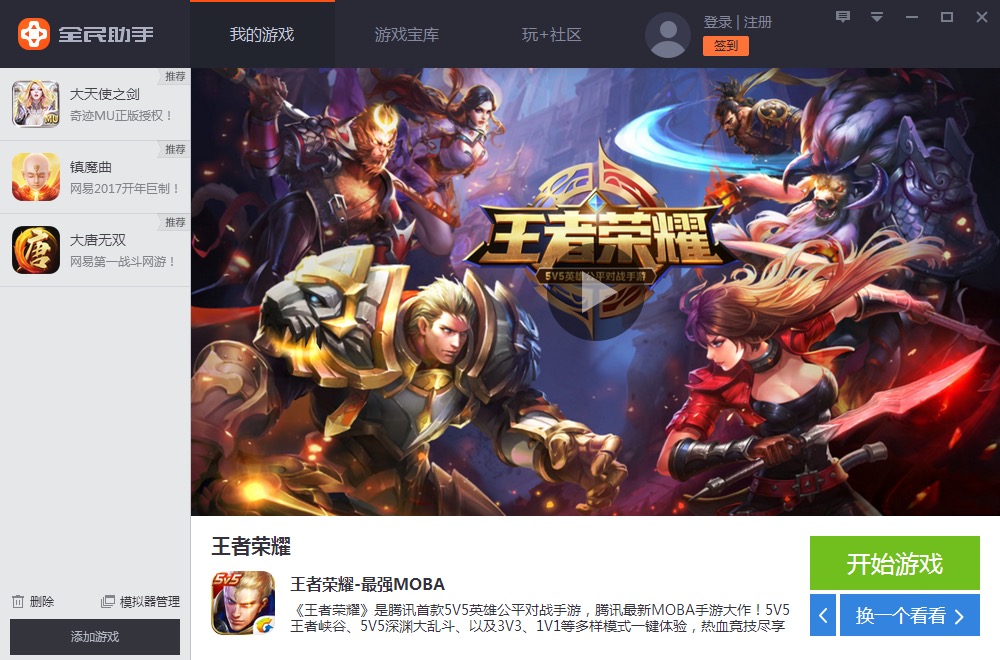This screenshot has width=1000, height=660.
Task: Click the 全民助手 orange logo icon
Action: 33,34
